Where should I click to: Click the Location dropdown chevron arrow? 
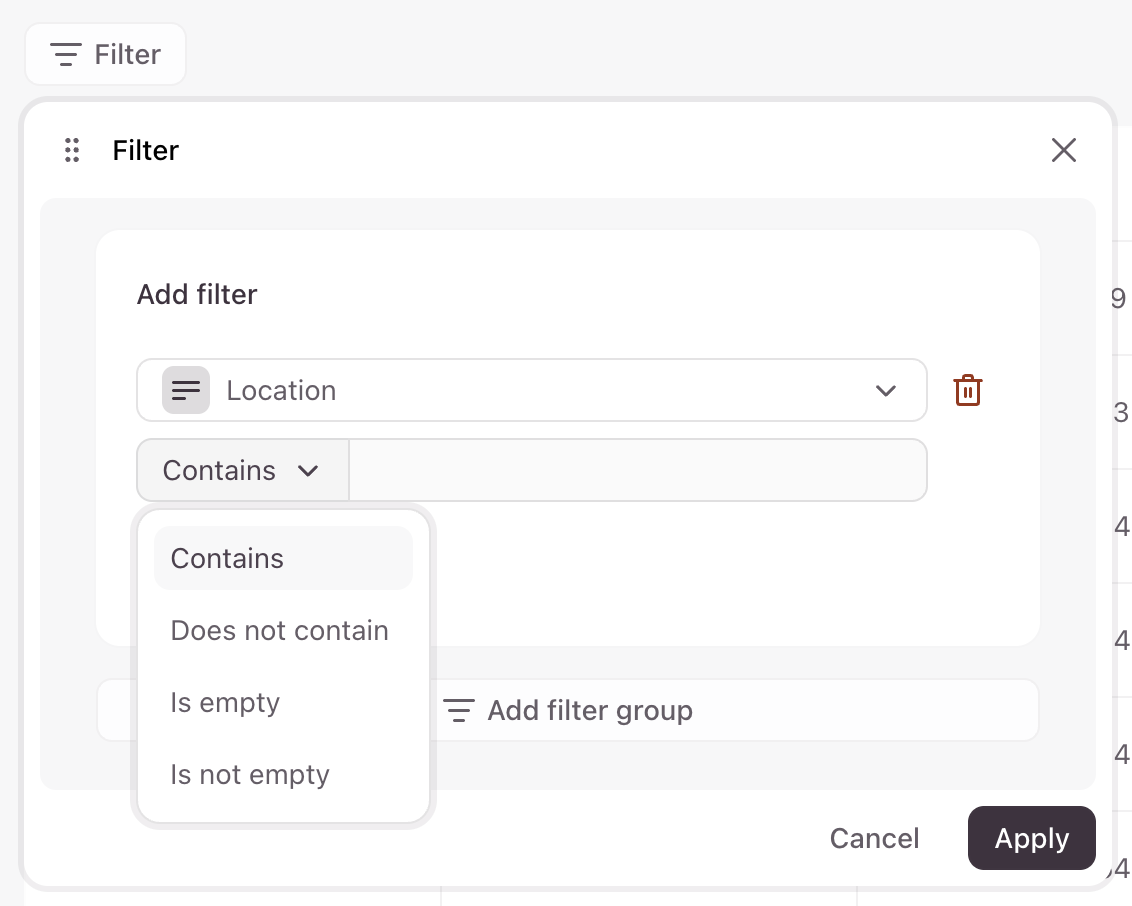click(x=885, y=390)
